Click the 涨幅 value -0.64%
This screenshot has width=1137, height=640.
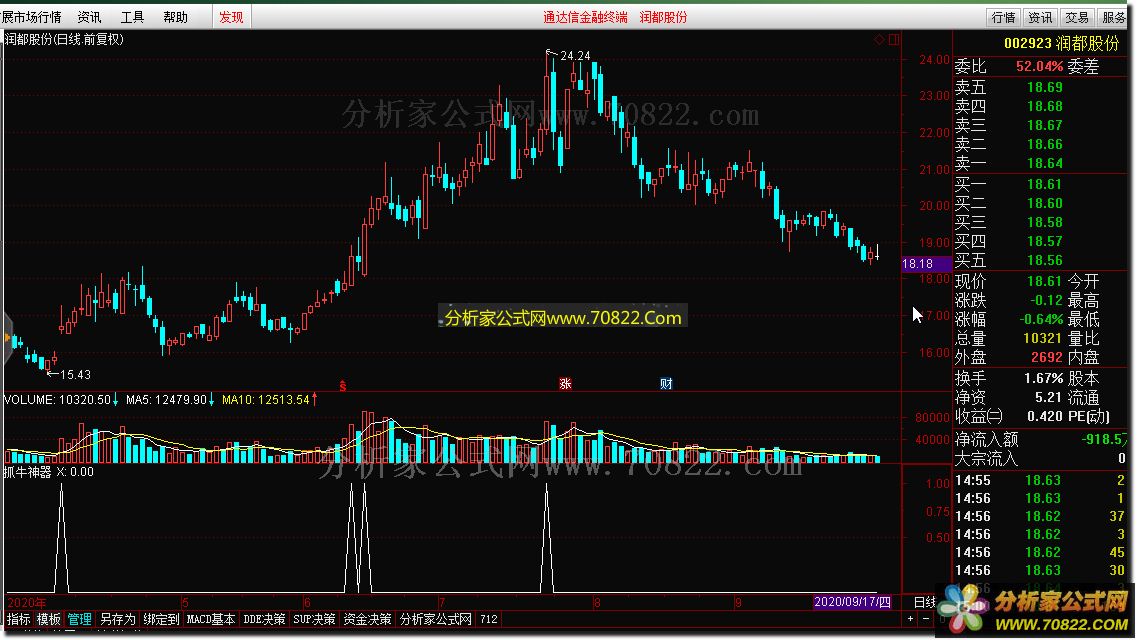click(1041, 319)
